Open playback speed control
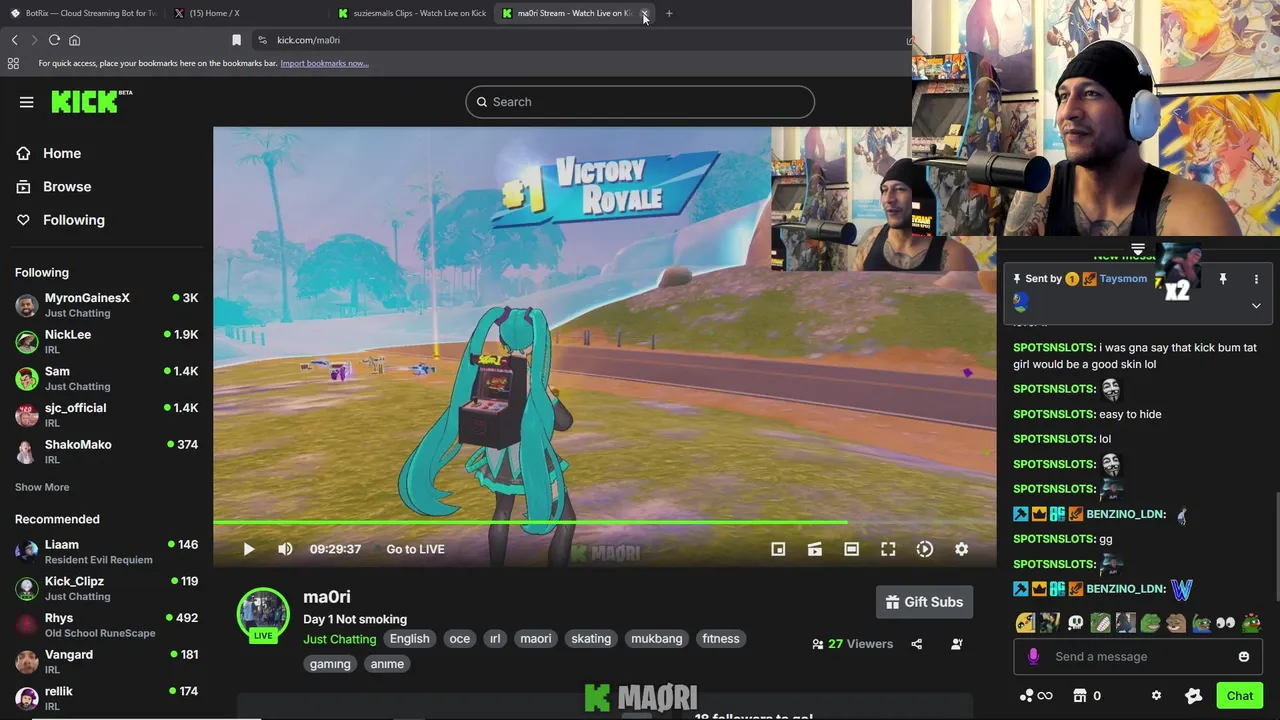This screenshot has height=720, width=1280. pos(925,549)
